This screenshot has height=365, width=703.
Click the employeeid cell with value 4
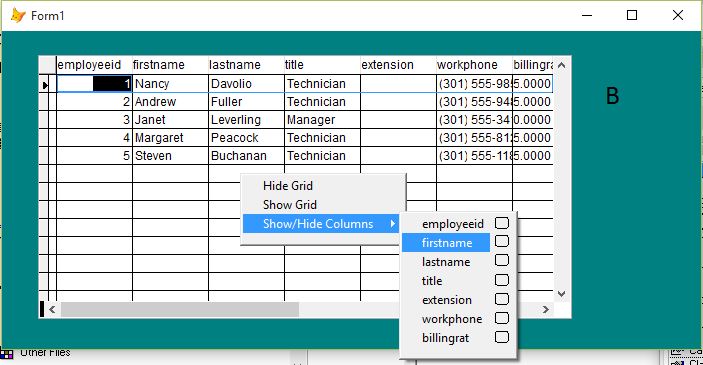[94, 138]
